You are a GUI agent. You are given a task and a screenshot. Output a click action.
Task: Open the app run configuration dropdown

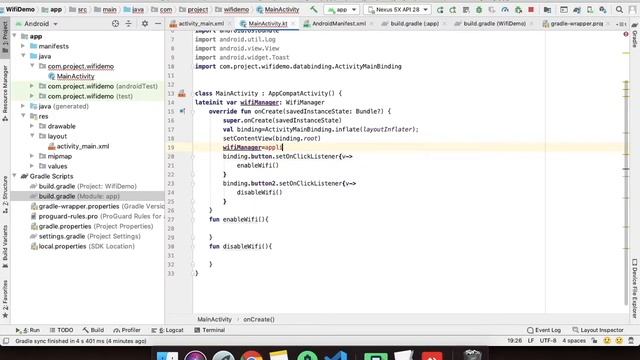coord(342,9)
